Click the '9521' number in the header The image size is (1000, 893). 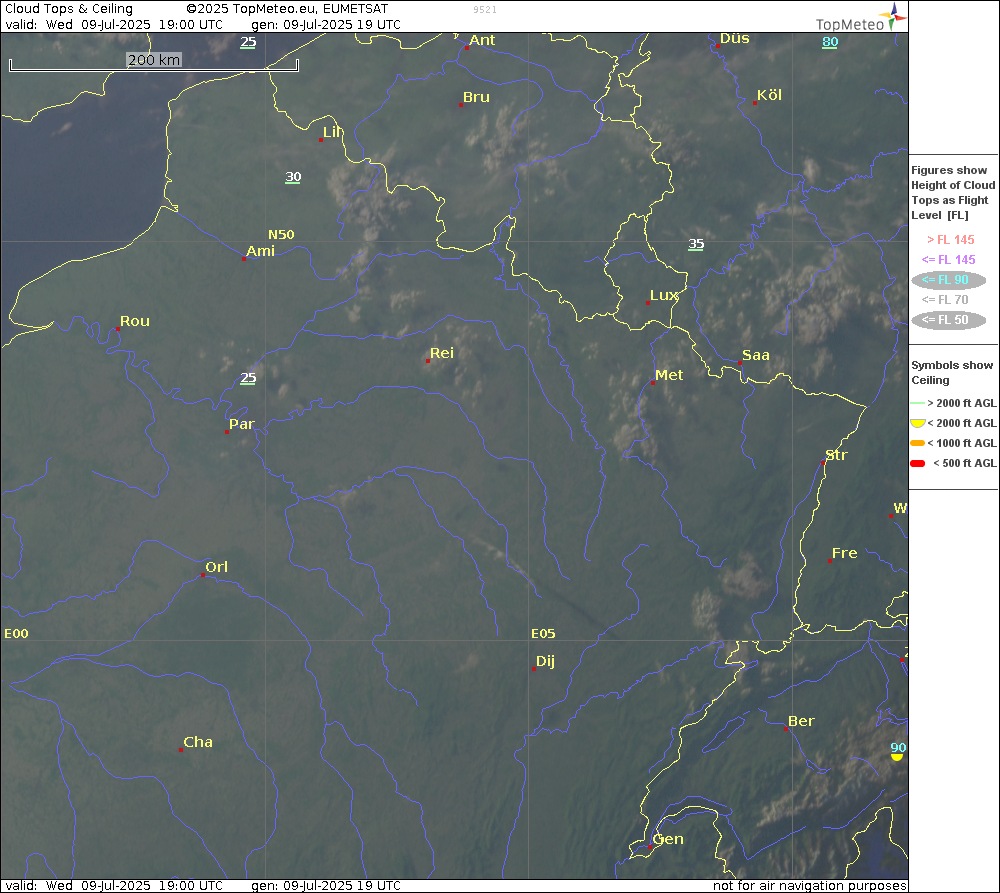tap(485, 10)
